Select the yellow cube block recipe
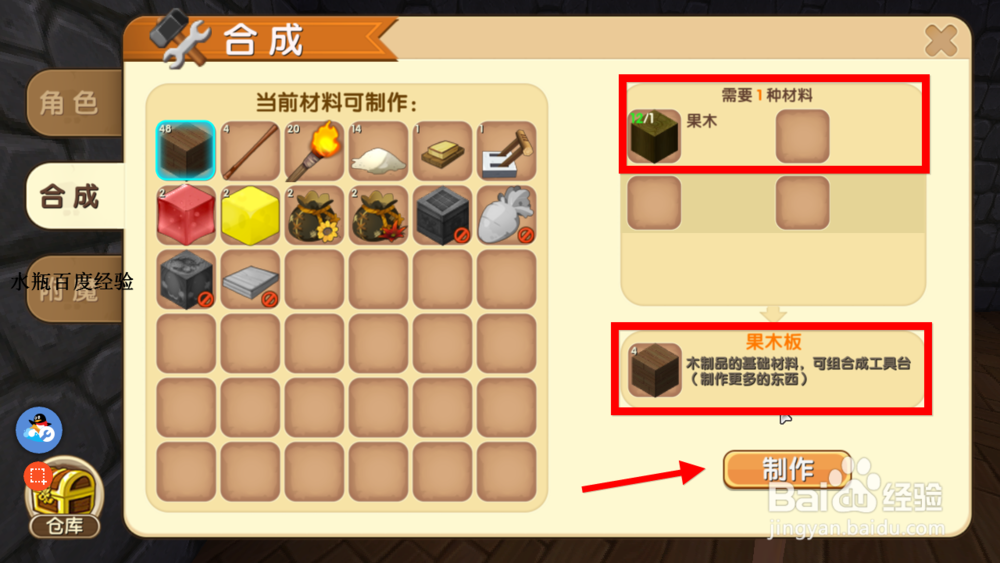The width and height of the screenshot is (1000, 563). [x=250, y=215]
